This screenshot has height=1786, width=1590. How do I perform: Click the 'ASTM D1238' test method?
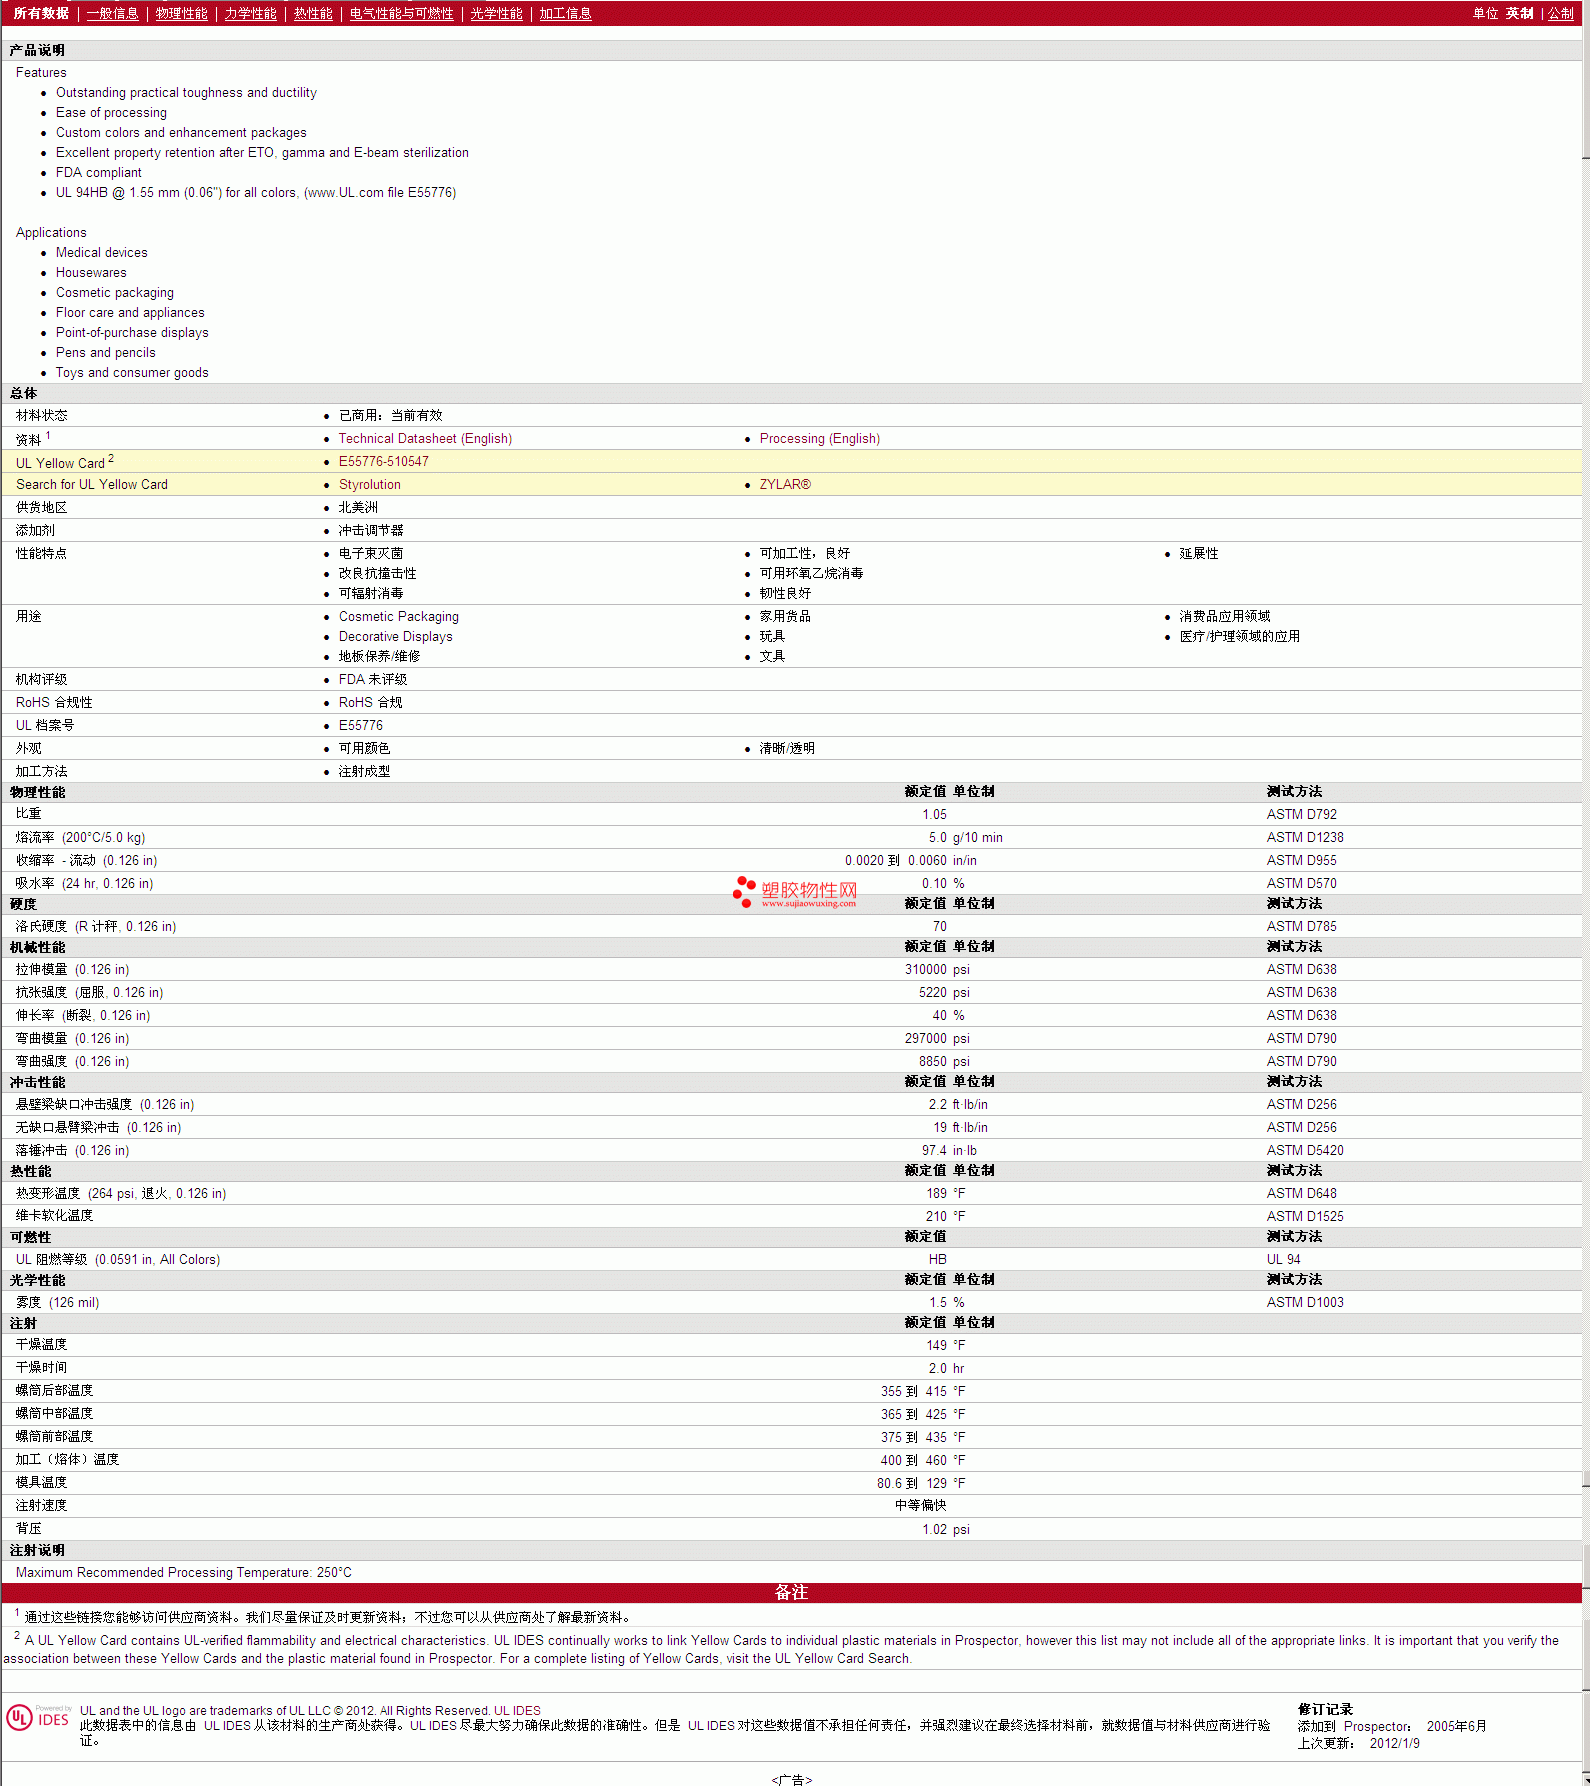[1305, 838]
